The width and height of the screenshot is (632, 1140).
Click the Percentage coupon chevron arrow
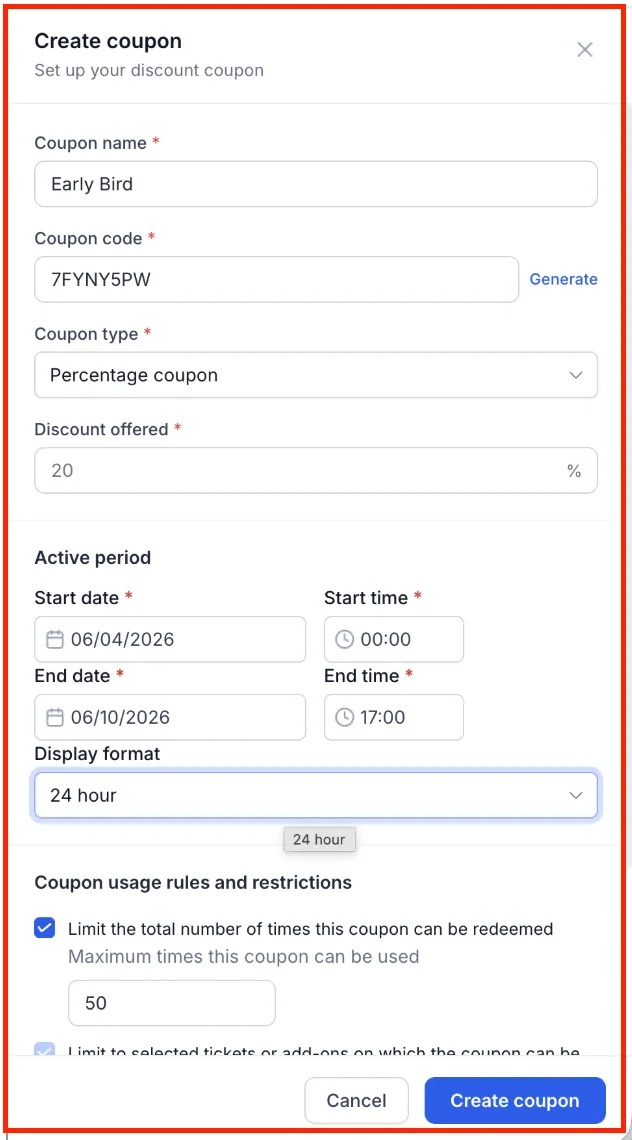[x=576, y=375]
